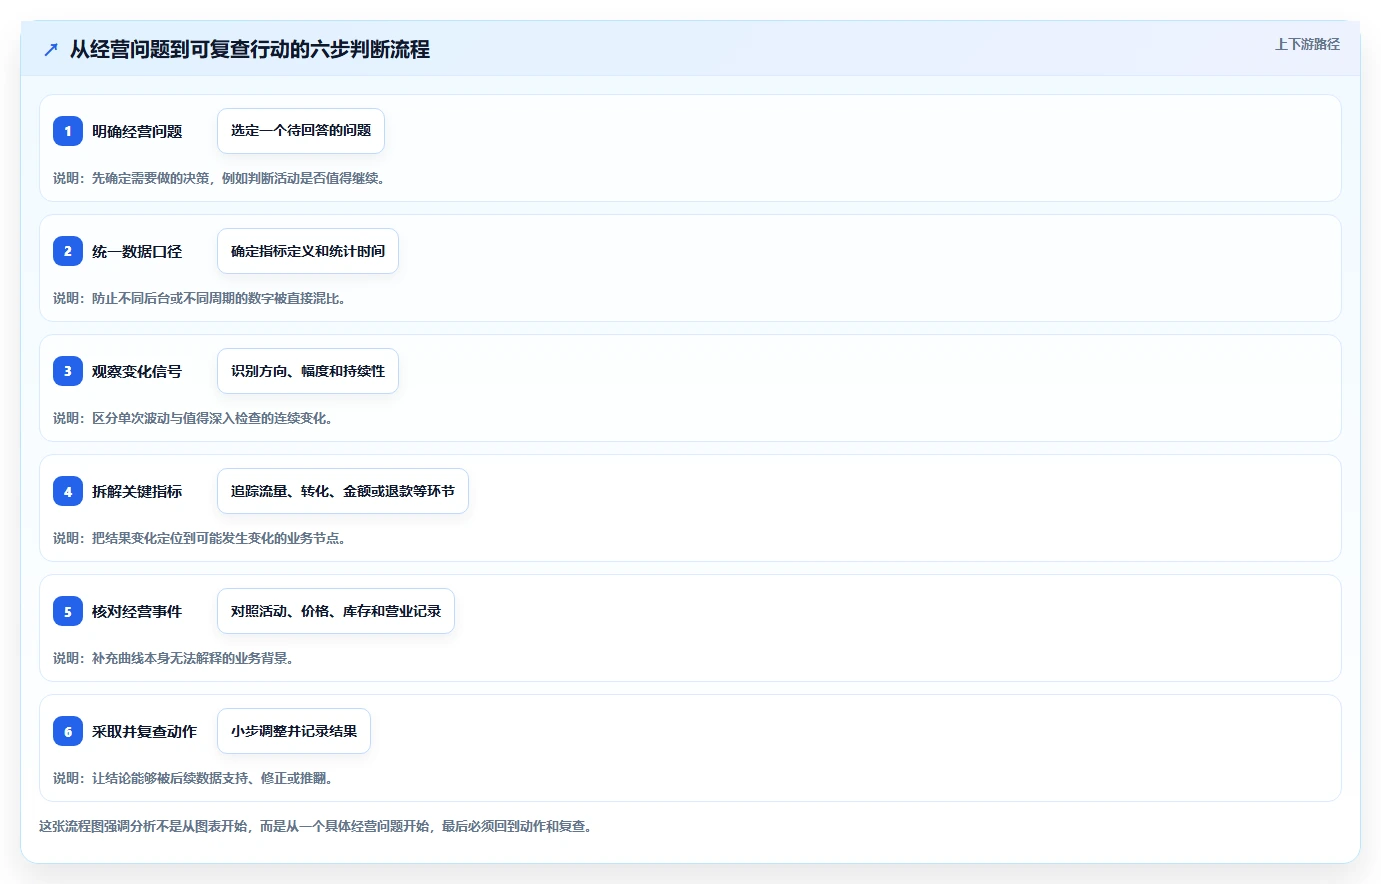Click the note 把结果变化定位到可能发生变化的业务节点
Viewport: 1381px width, 884px height.
[200, 538]
